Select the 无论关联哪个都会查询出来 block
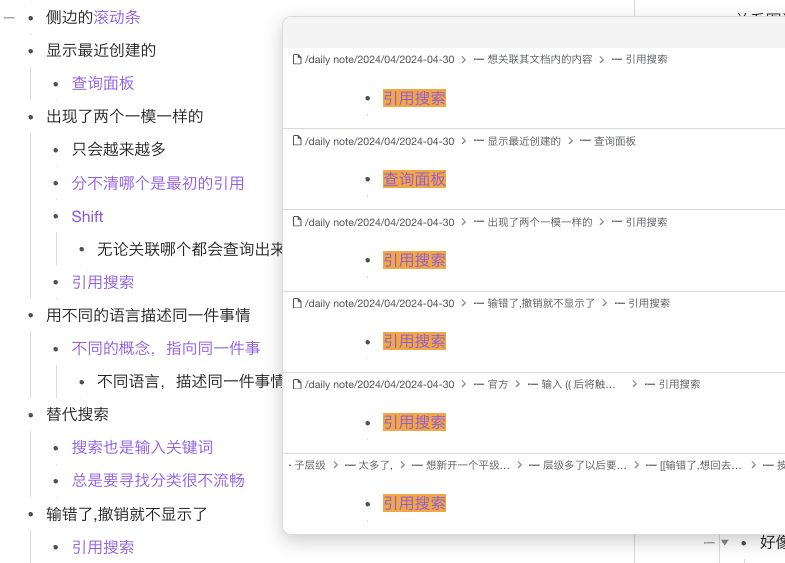 190,249
